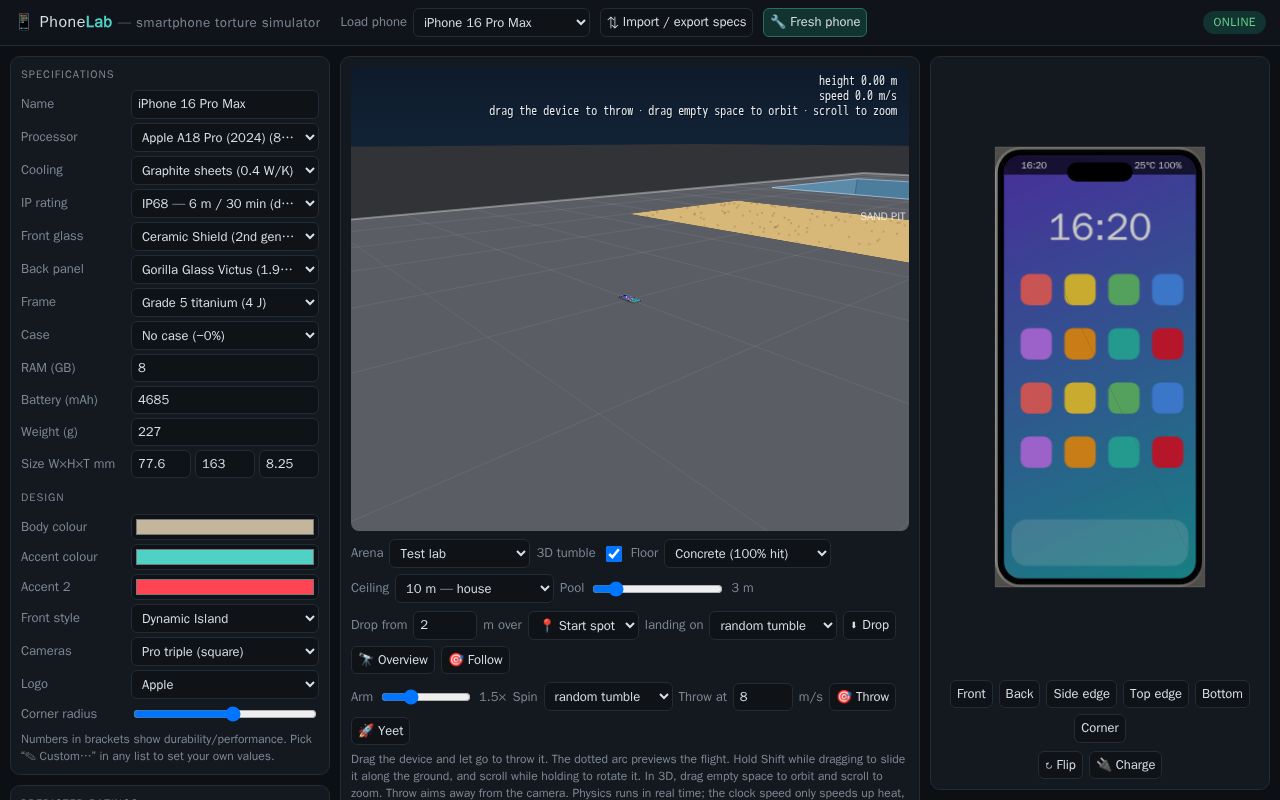Open the IP rating dropdown

click(x=225, y=203)
